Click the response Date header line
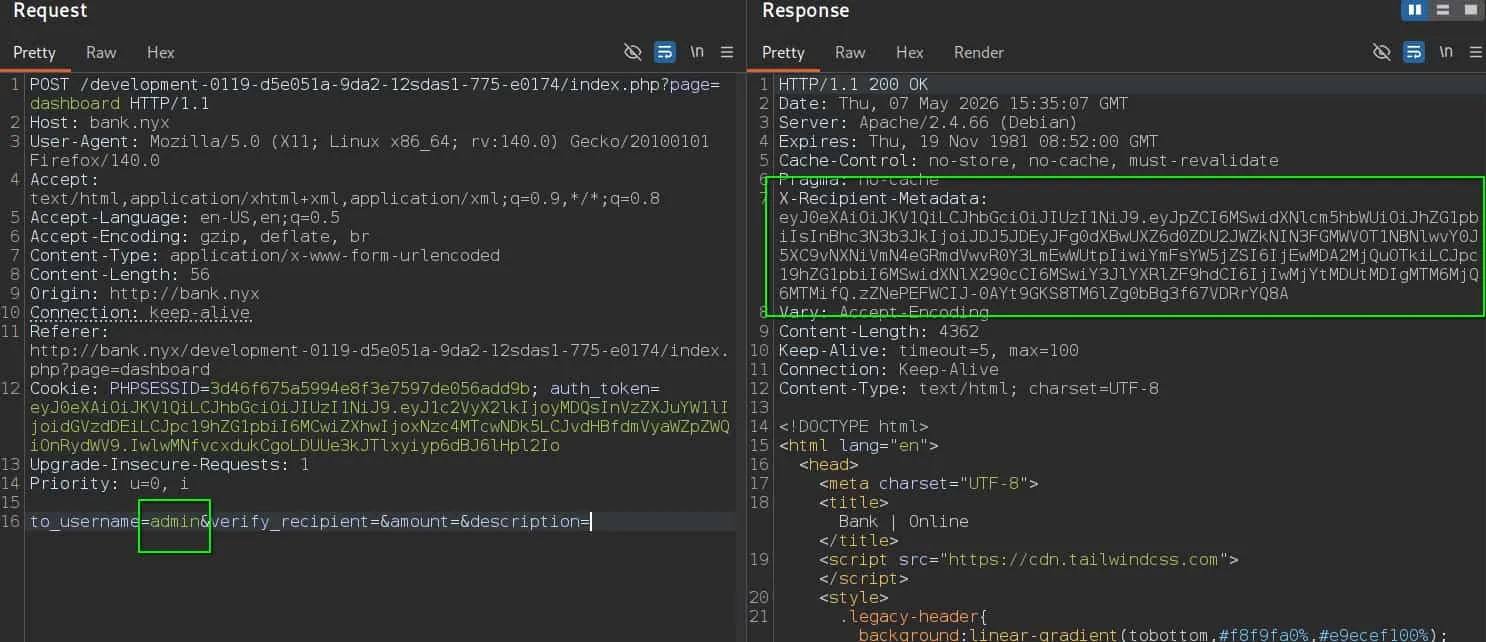Screen dimensions: 1486x642 click(x=954, y=104)
